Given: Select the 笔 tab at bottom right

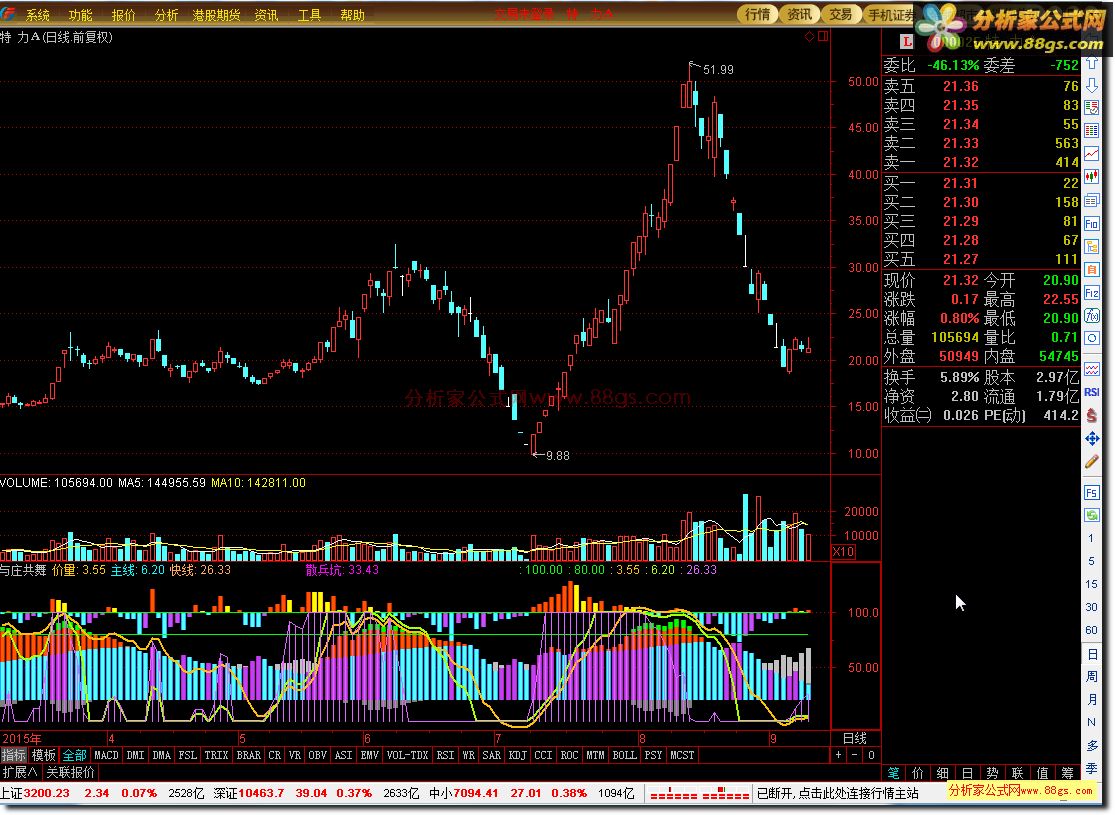Looking at the screenshot, I should 893,773.
